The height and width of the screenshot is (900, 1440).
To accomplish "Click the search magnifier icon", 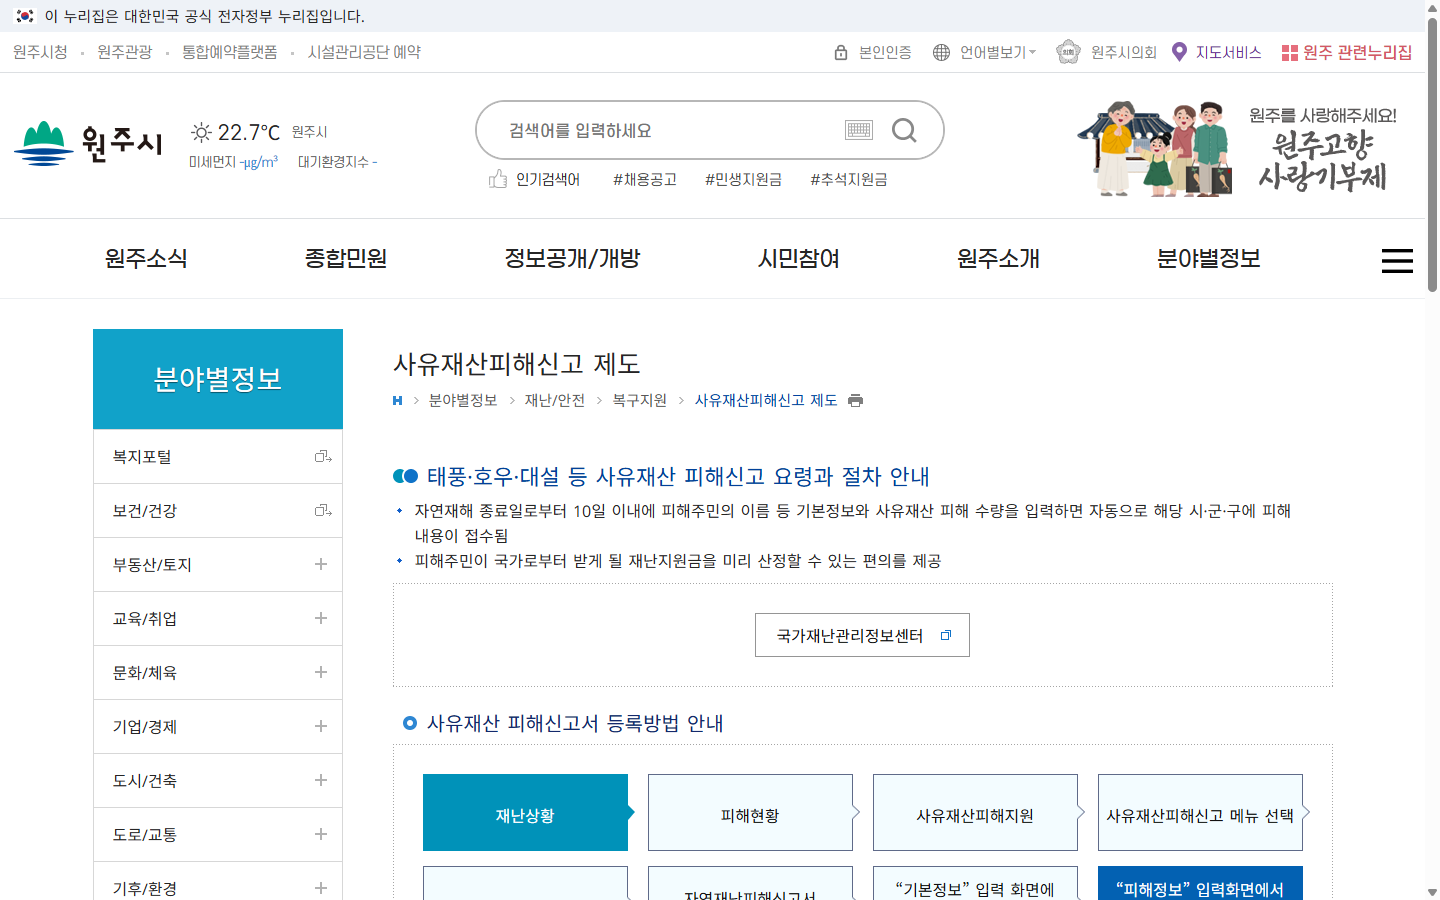I will 904,130.
